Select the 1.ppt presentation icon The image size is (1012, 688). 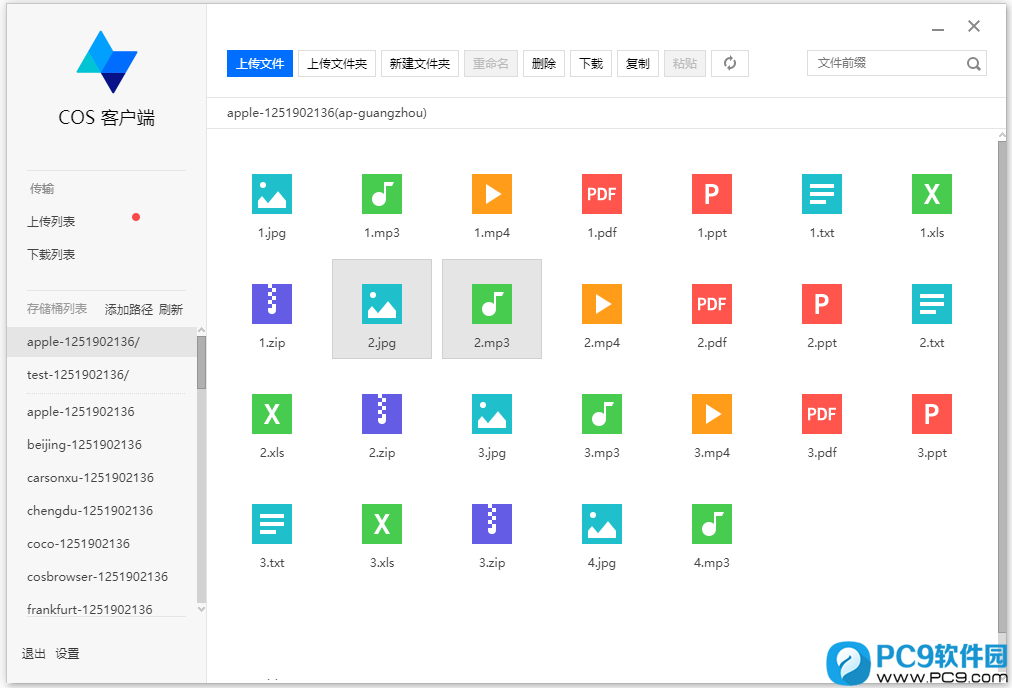pos(712,194)
